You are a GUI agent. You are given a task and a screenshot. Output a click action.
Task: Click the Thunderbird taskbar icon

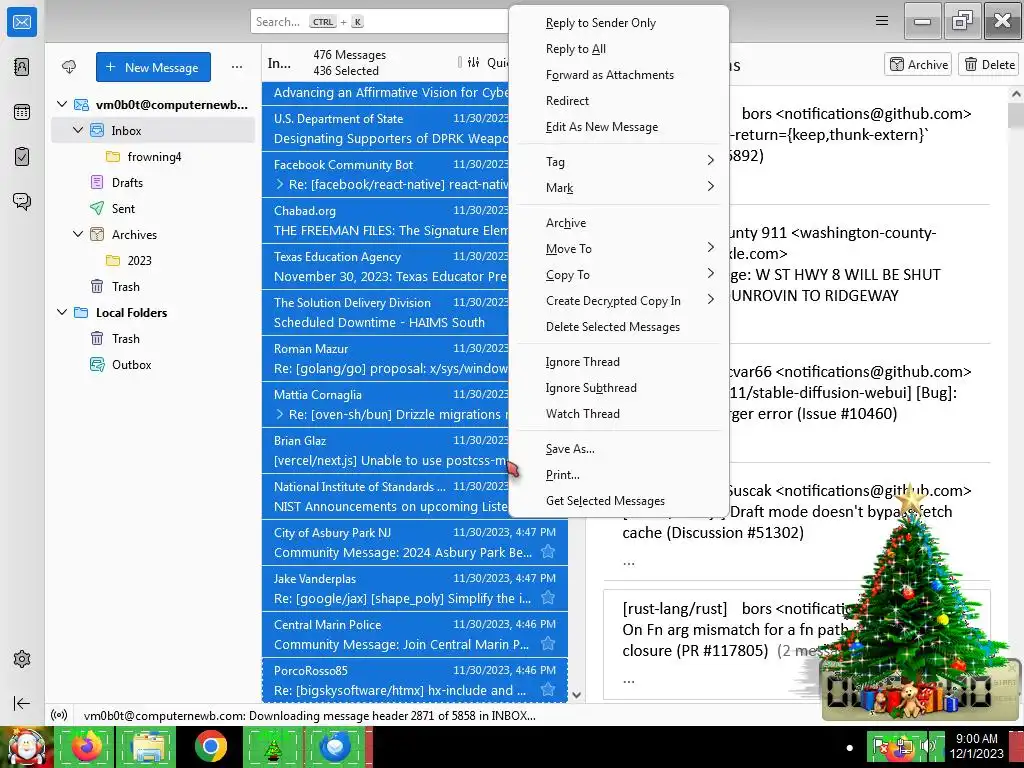[334, 746]
